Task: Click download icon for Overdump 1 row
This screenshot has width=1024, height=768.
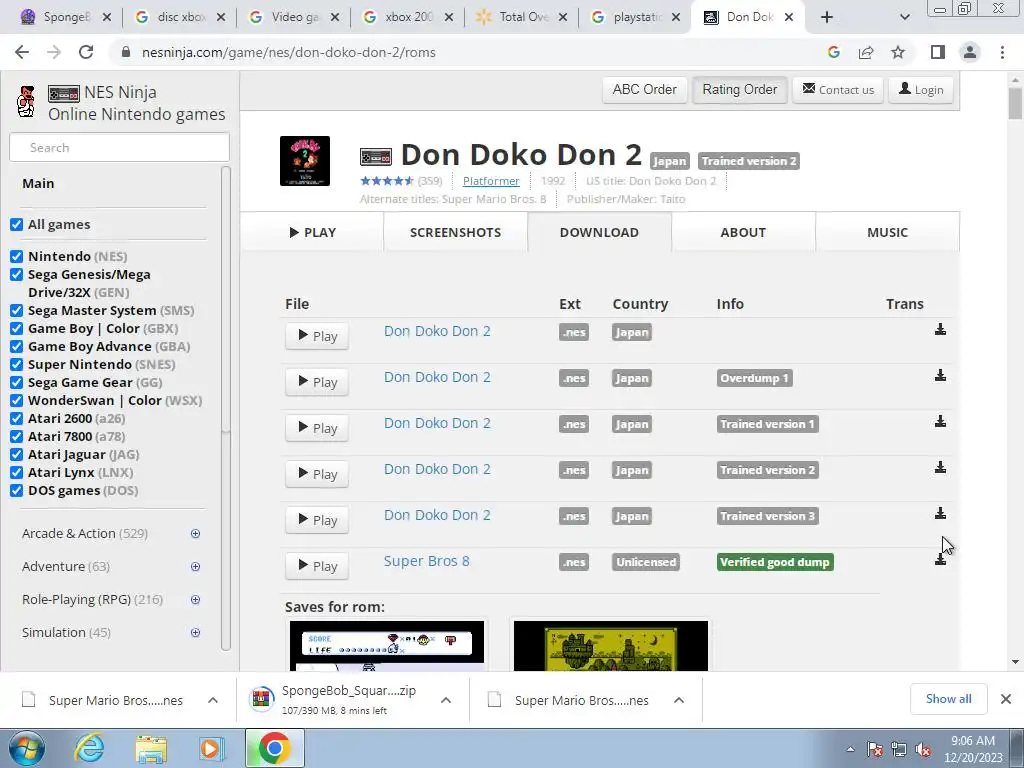Action: tap(940, 375)
